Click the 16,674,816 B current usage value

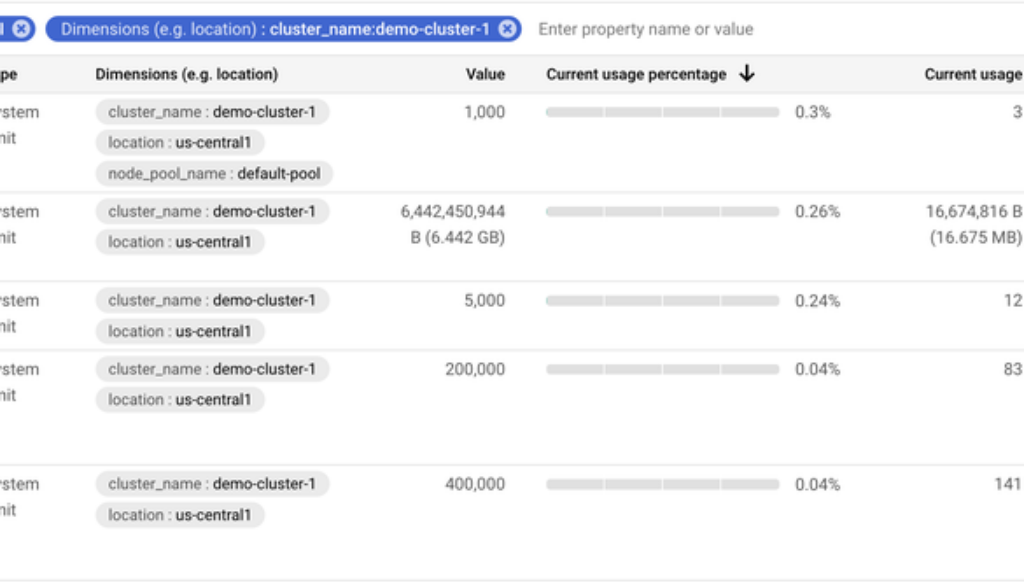(973, 212)
